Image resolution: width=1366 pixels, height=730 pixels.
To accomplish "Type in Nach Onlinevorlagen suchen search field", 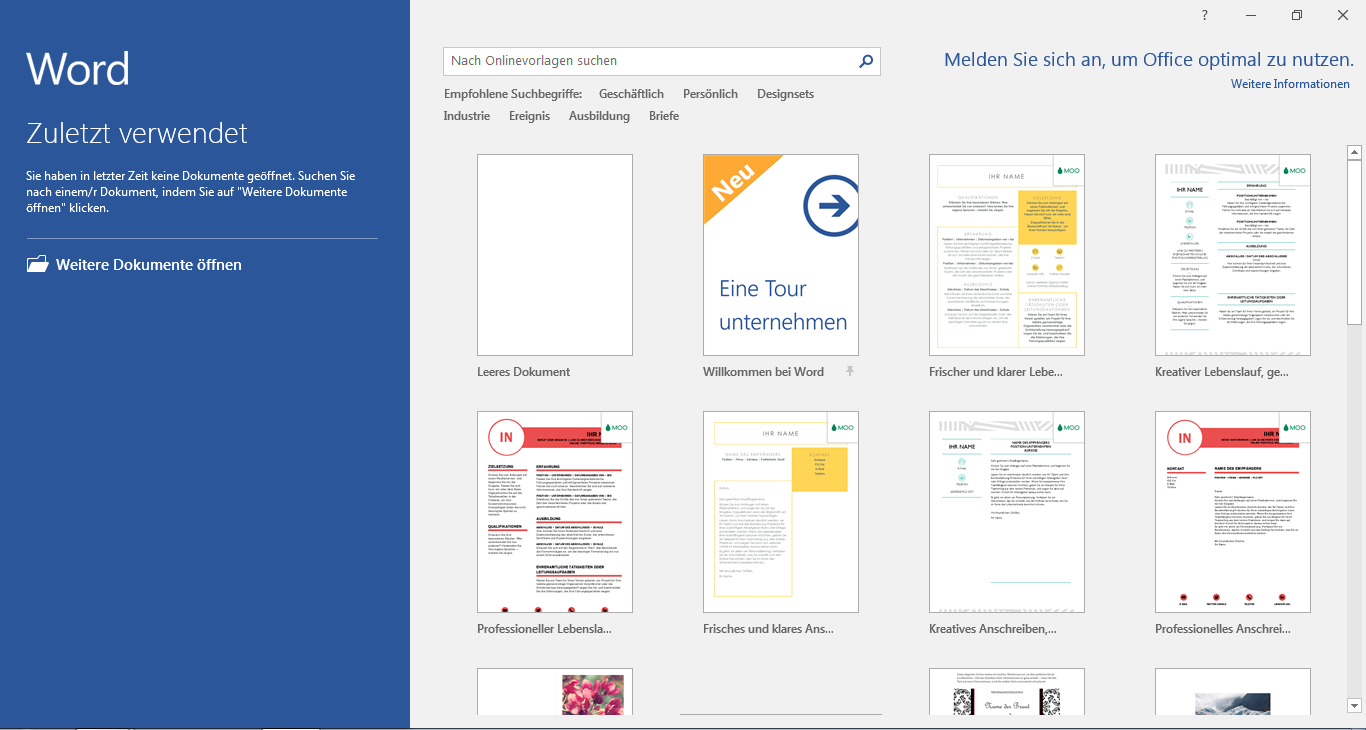I will click(x=648, y=62).
